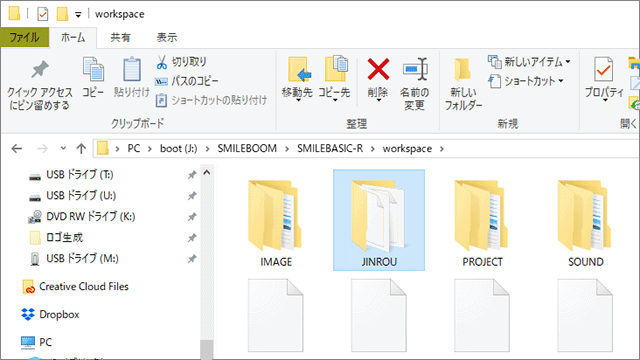Unpin USB ドライブ (M:) pin icon
This screenshot has height=360, width=640.
[192, 259]
